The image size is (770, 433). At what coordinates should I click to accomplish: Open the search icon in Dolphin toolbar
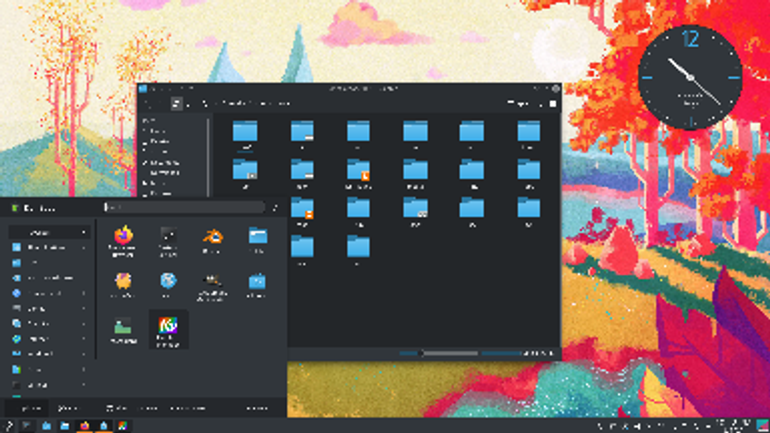click(x=541, y=104)
